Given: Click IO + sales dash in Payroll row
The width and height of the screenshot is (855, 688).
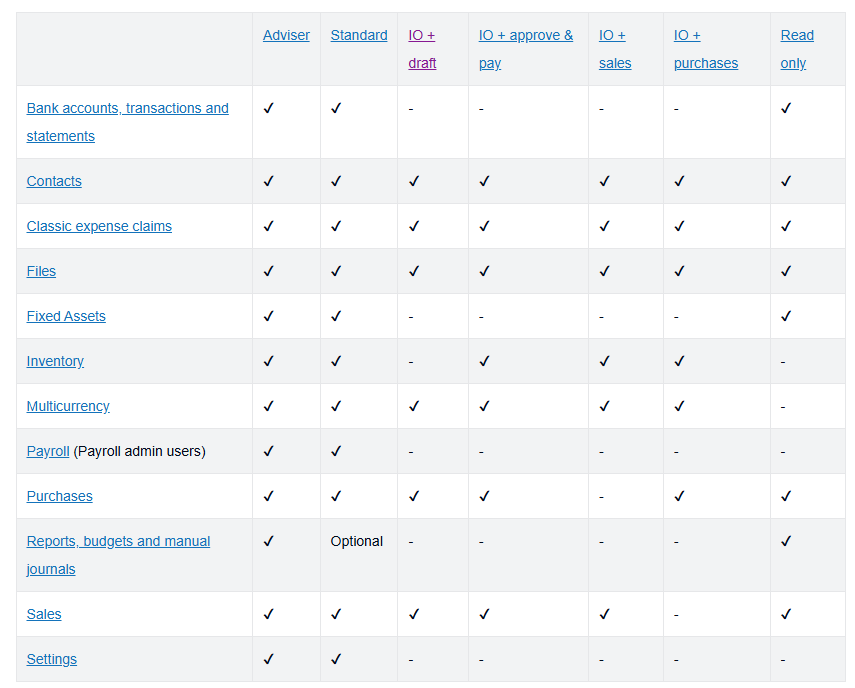Looking at the screenshot, I should pos(601,452).
